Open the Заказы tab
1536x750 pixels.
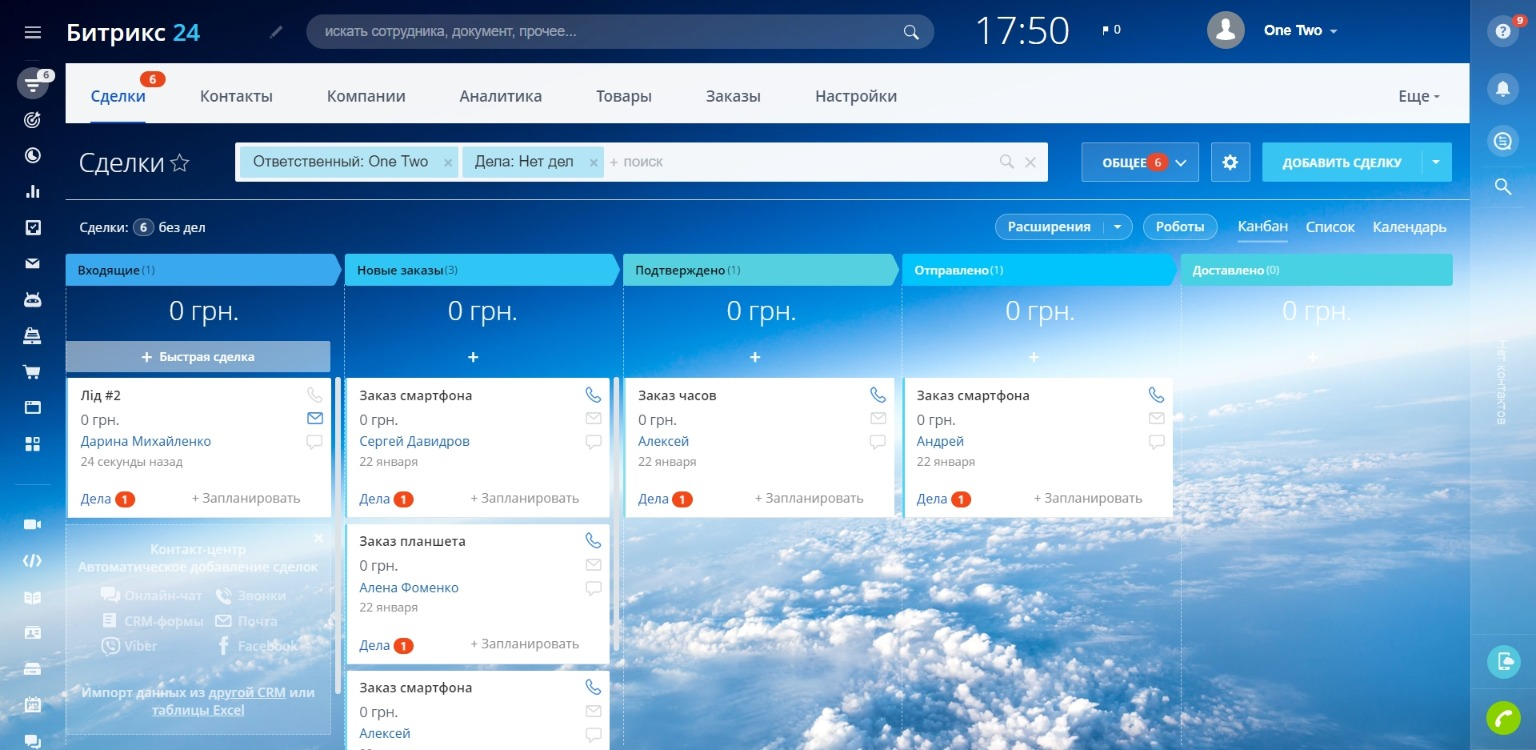(733, 97)
